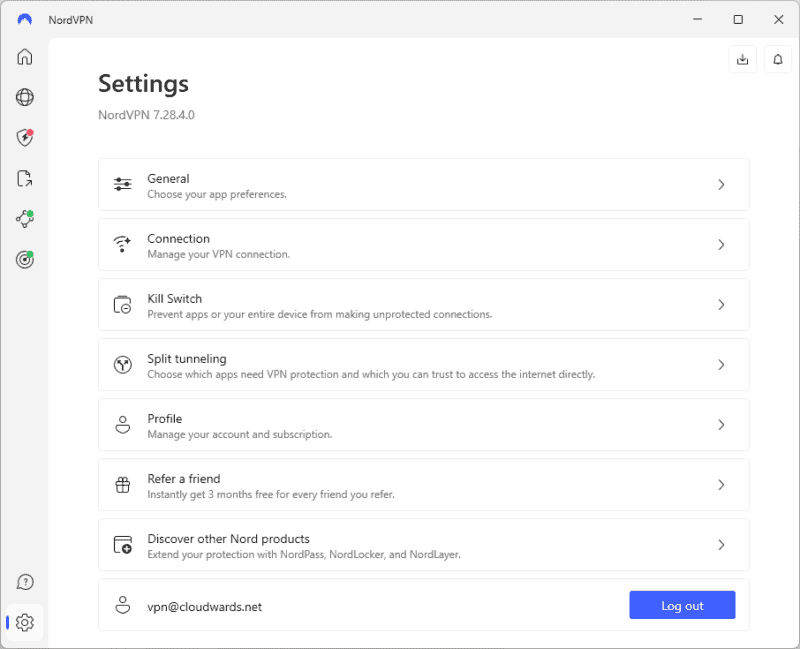Click the Settings page heading
This screenshot has height=649, width=800.
(x=143, y=83)
